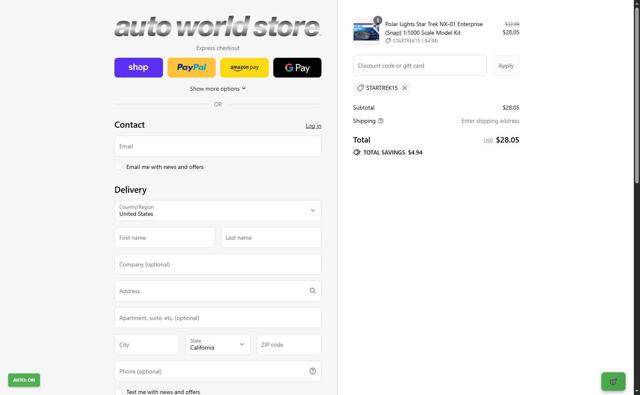Select the Company (optional) field
640x395 pixels.
point(218,264)
